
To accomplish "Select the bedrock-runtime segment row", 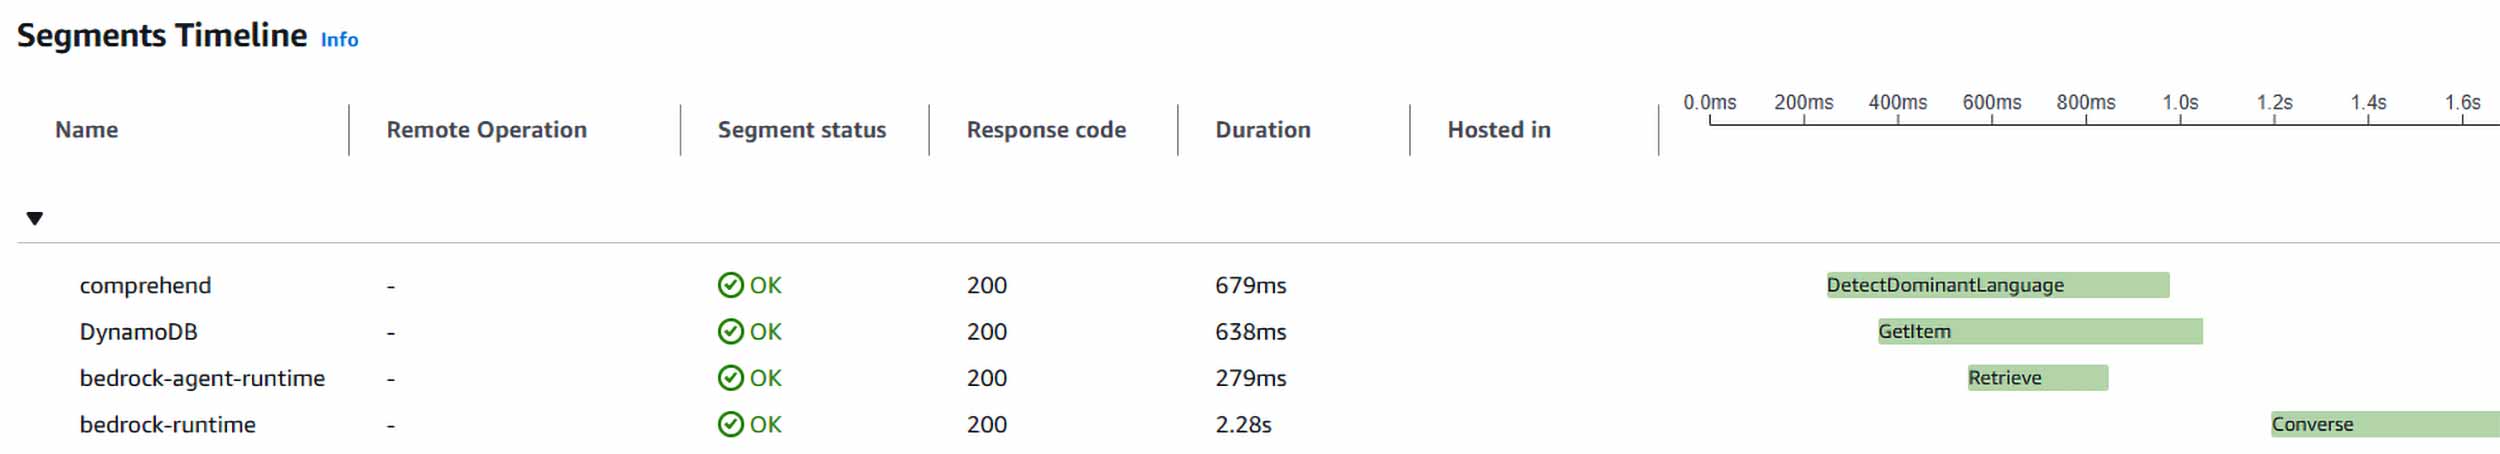I will coord(1258,424).
